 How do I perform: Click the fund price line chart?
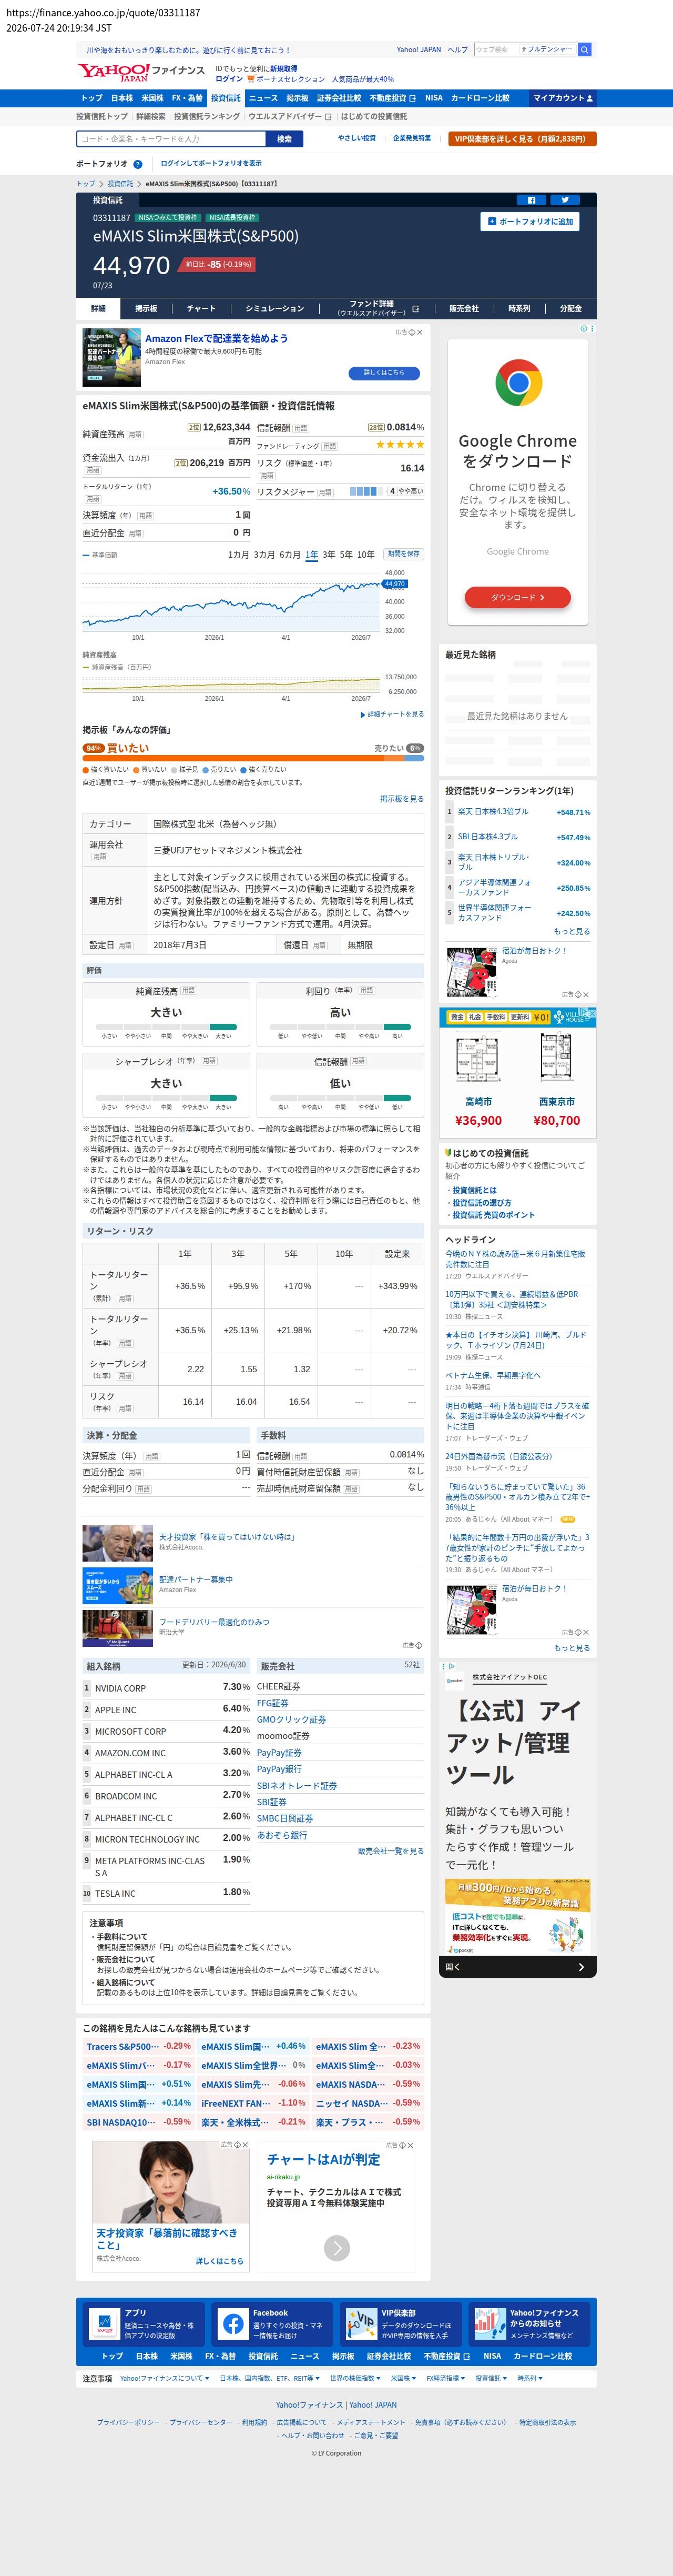(231, 602)
